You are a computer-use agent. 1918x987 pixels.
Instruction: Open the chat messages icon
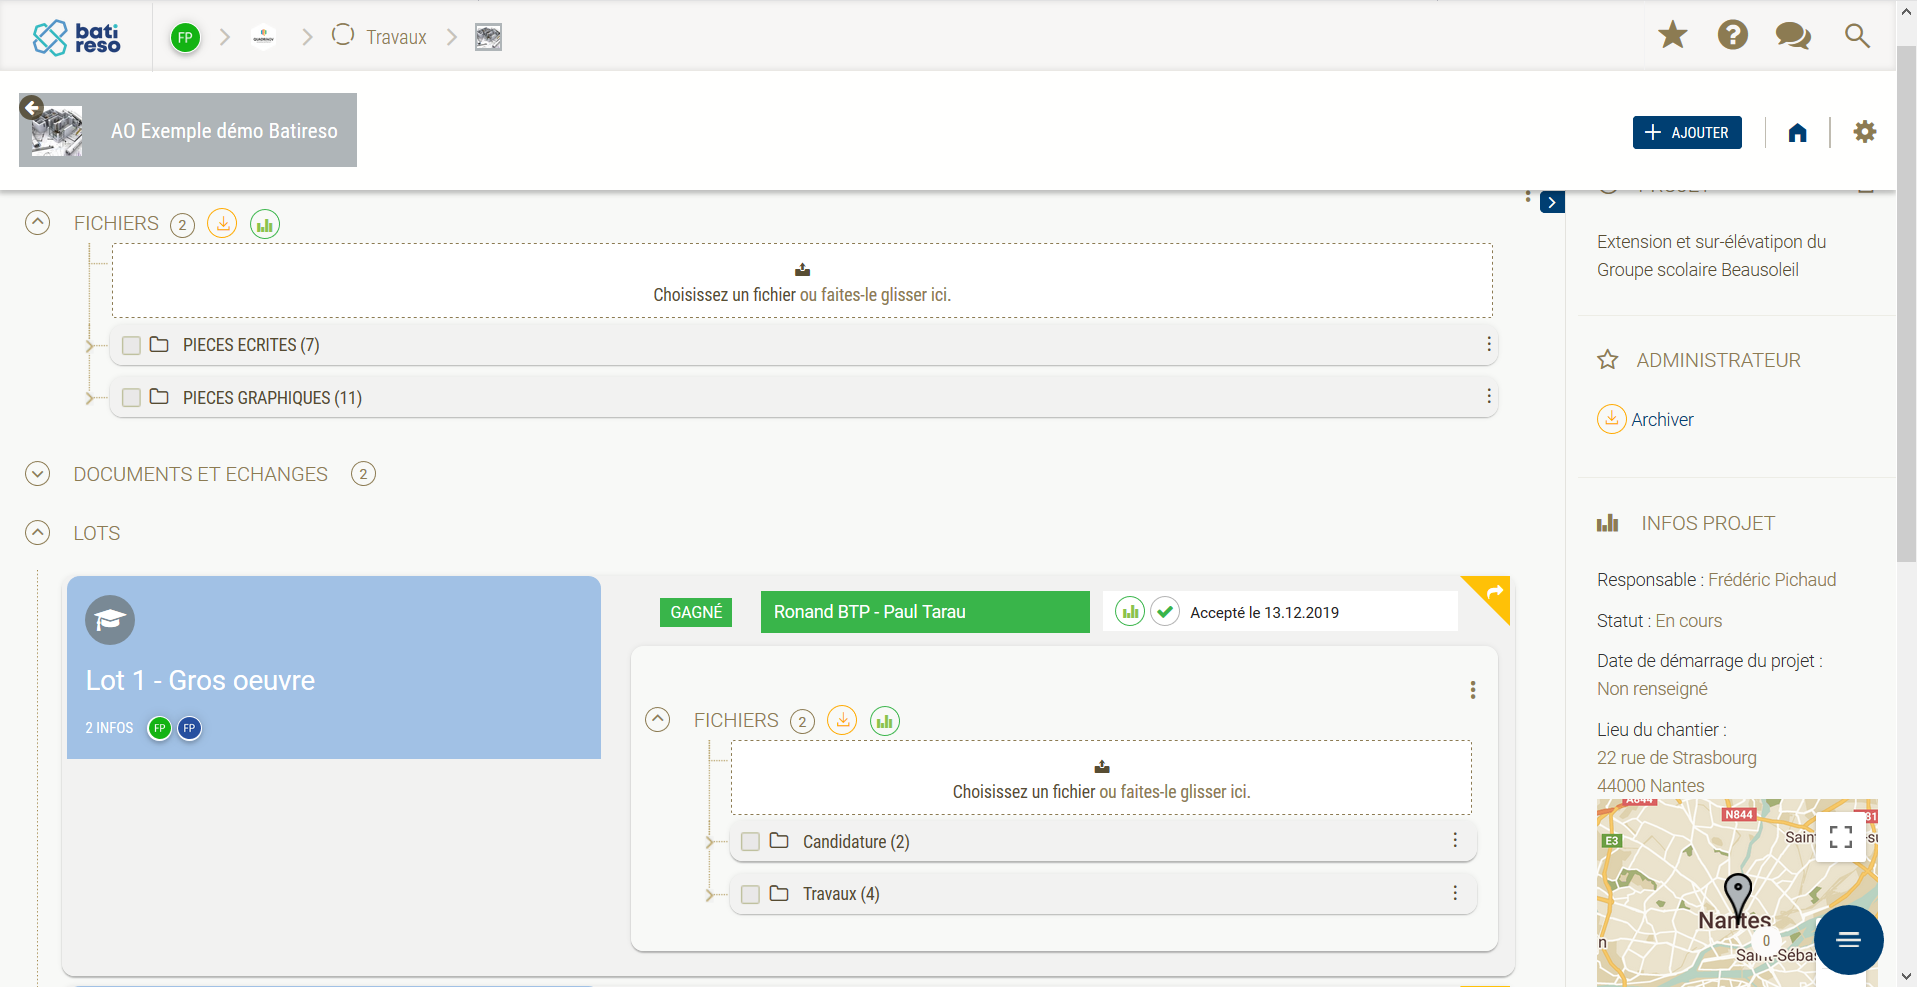1793,36
